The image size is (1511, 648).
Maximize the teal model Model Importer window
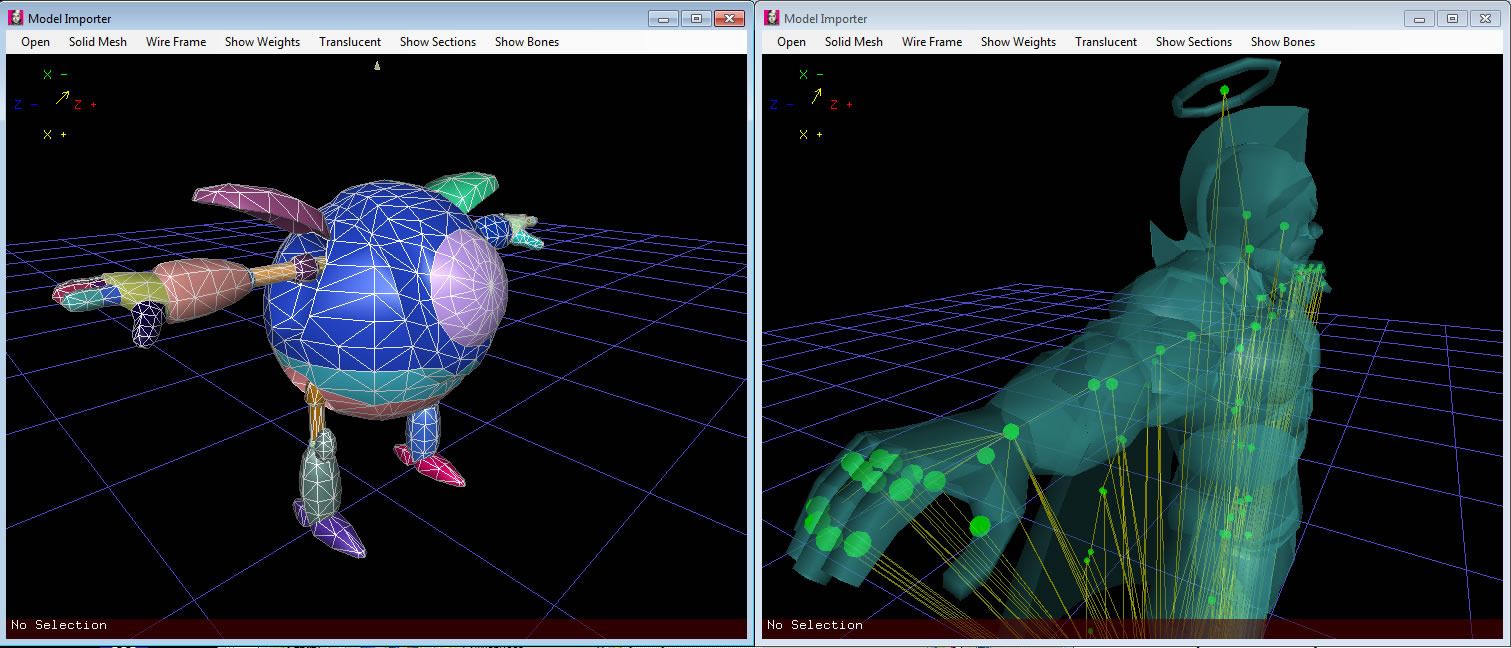point(1453,18)
